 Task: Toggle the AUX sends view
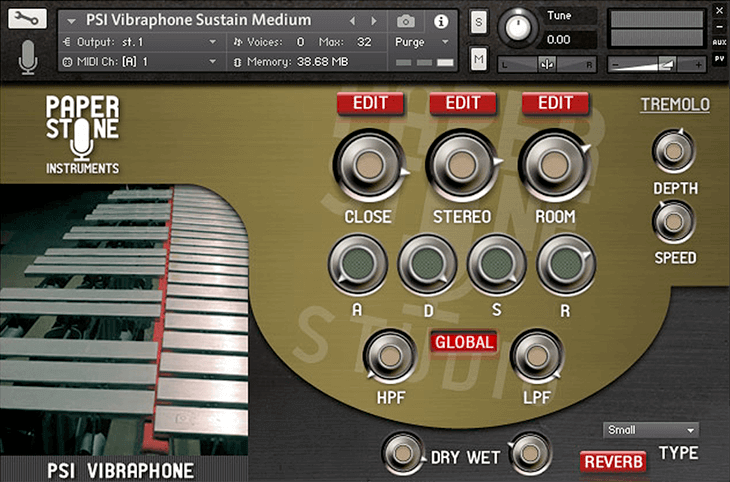[719, 42]
